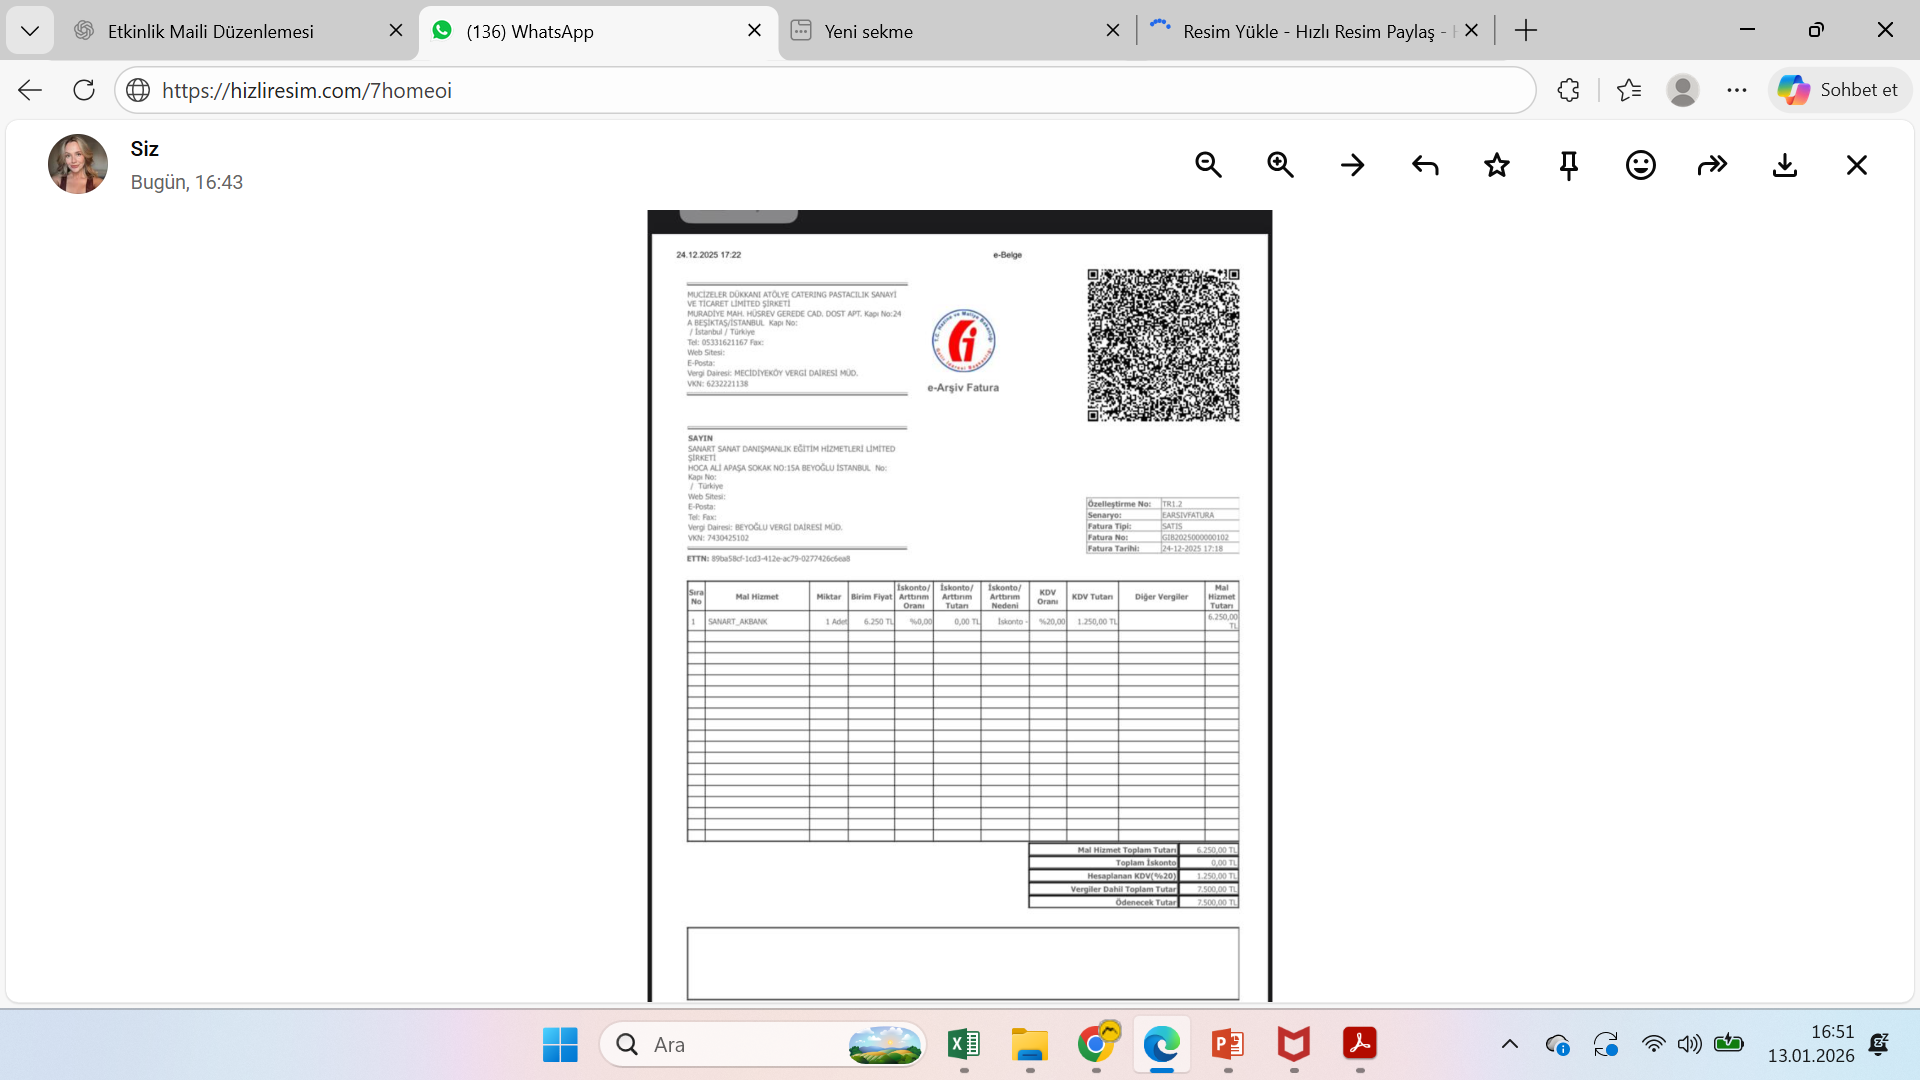Forward the image message
Image resolution: width=1920 pixels, height=1080 pixels.
tap(1712, 165)
